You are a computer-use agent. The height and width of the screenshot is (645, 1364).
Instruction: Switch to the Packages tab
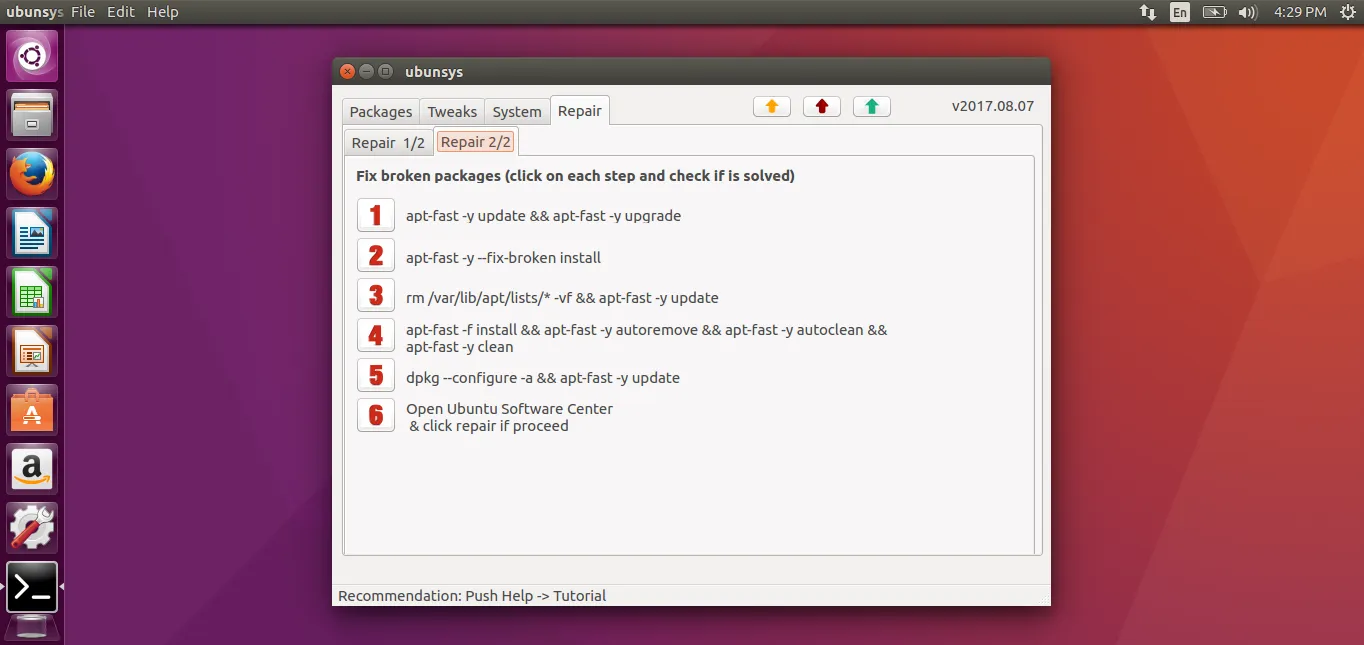point(380,112)
